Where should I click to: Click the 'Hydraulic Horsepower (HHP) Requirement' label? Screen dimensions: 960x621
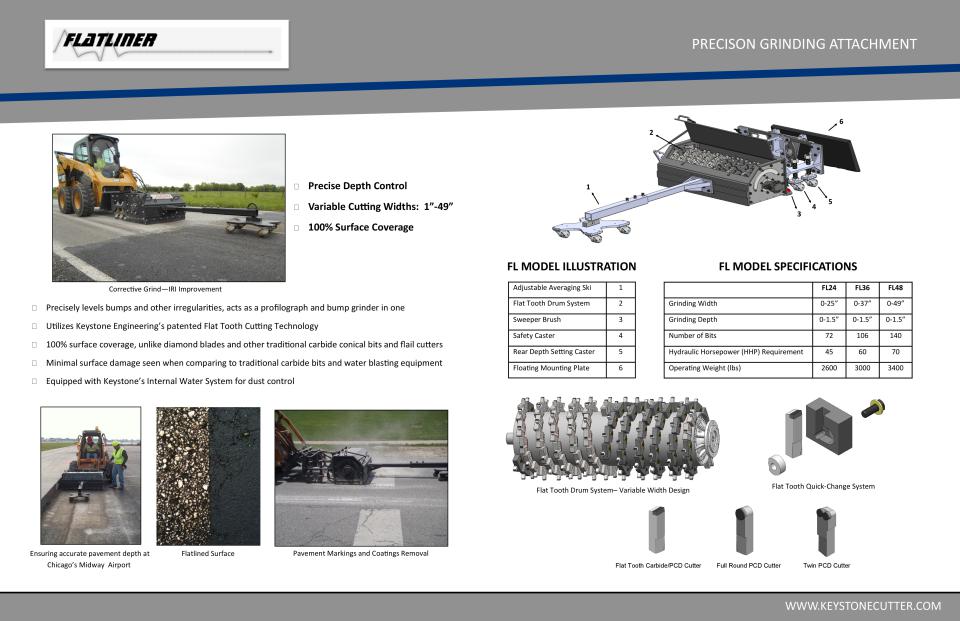tap(738, 352)
